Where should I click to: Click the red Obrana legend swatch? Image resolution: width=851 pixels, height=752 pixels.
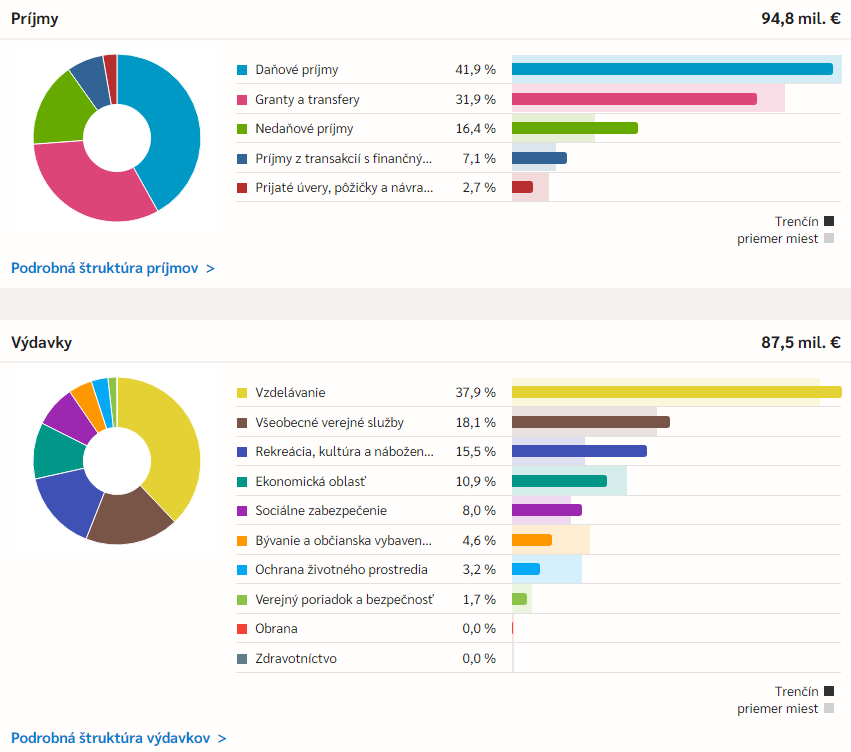(x=242, y=629)
